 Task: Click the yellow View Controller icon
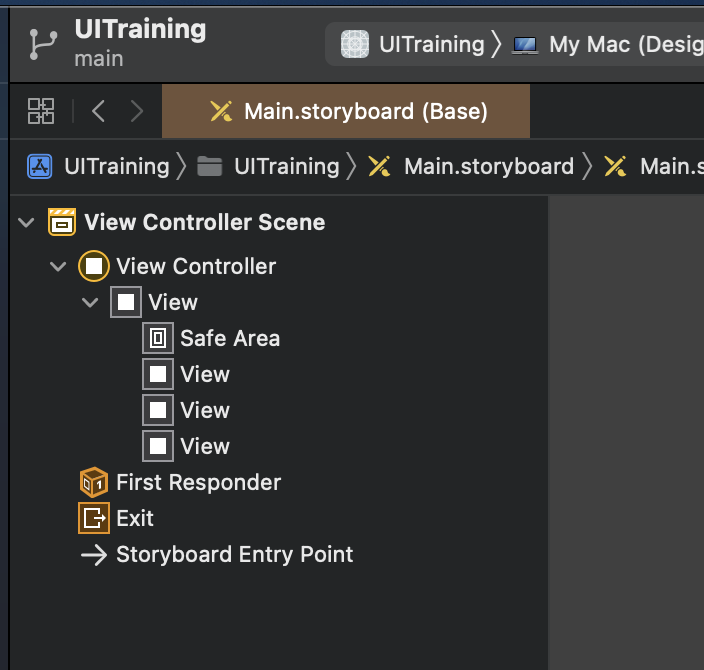coord(94,266)
